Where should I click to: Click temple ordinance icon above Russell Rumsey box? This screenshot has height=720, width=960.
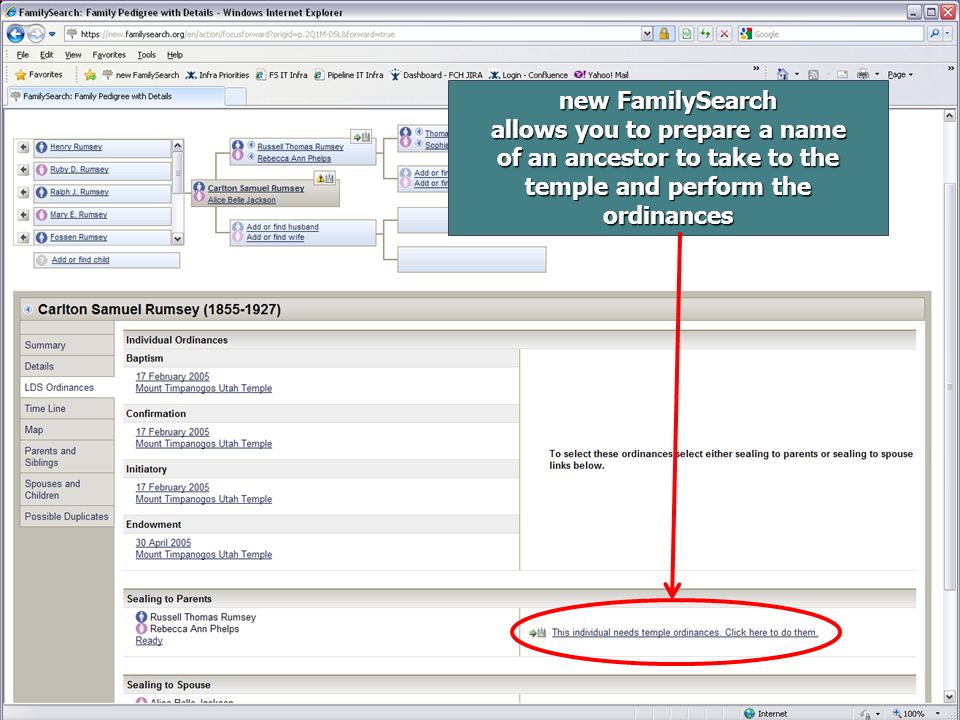361,137
